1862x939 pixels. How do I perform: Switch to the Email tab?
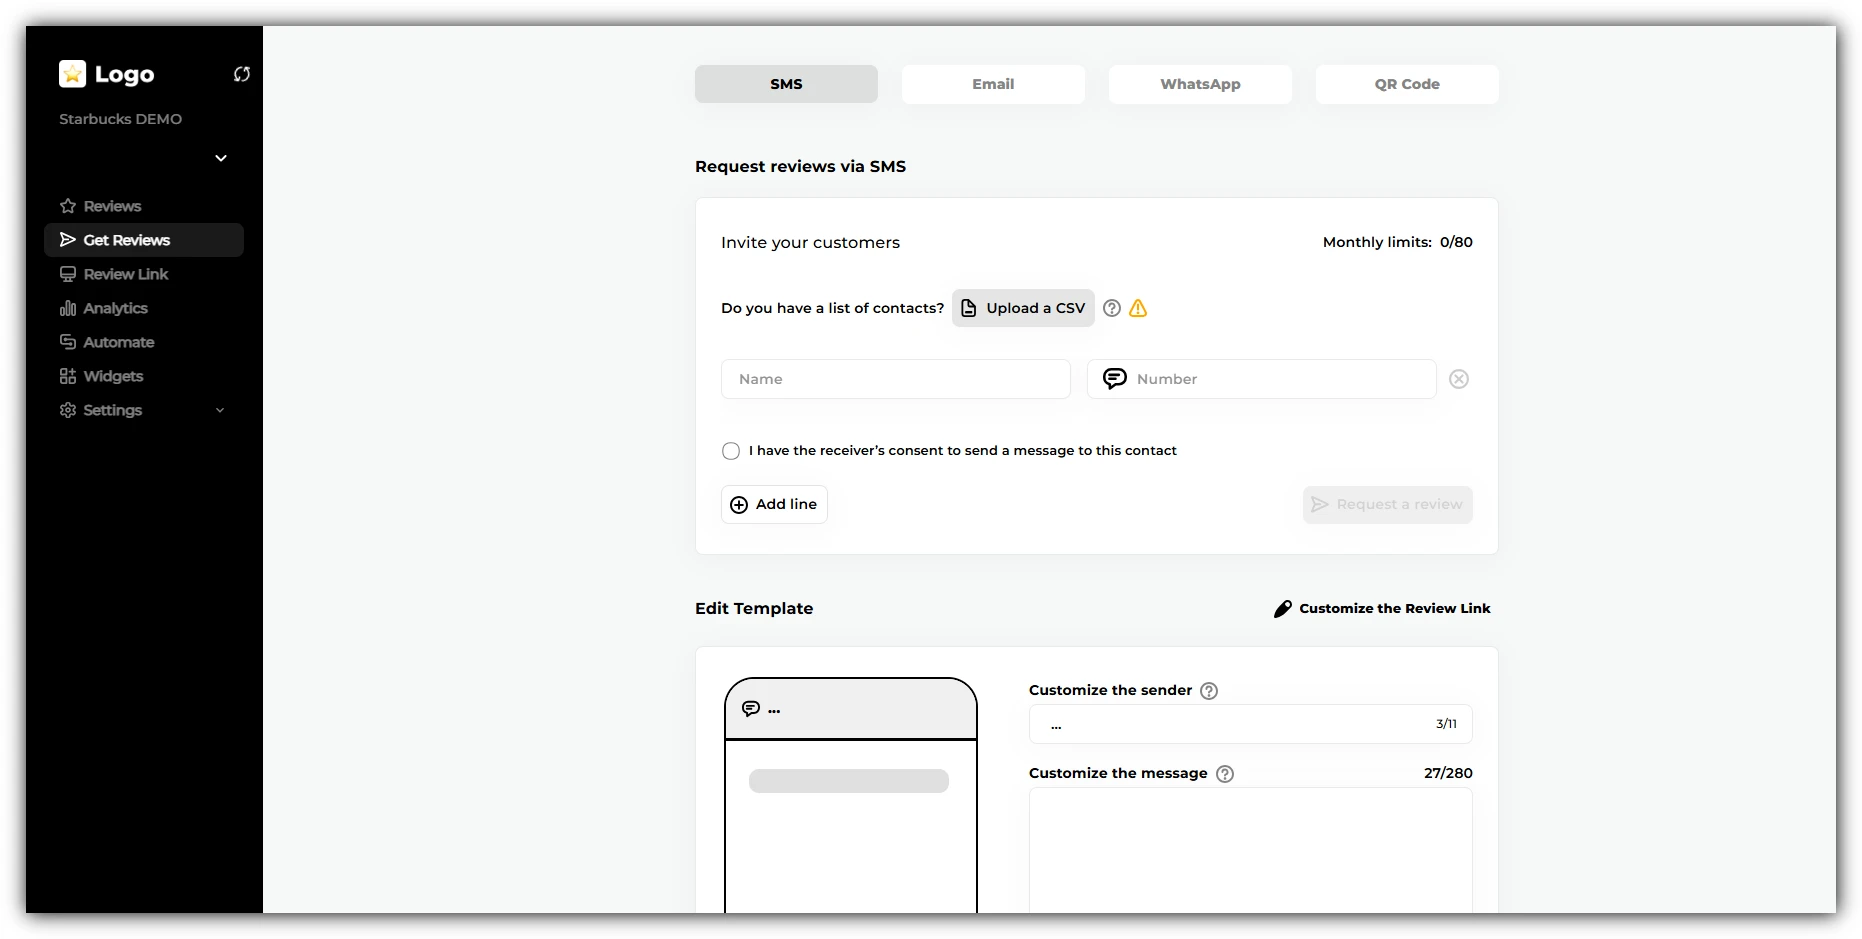tap(993, 84)
